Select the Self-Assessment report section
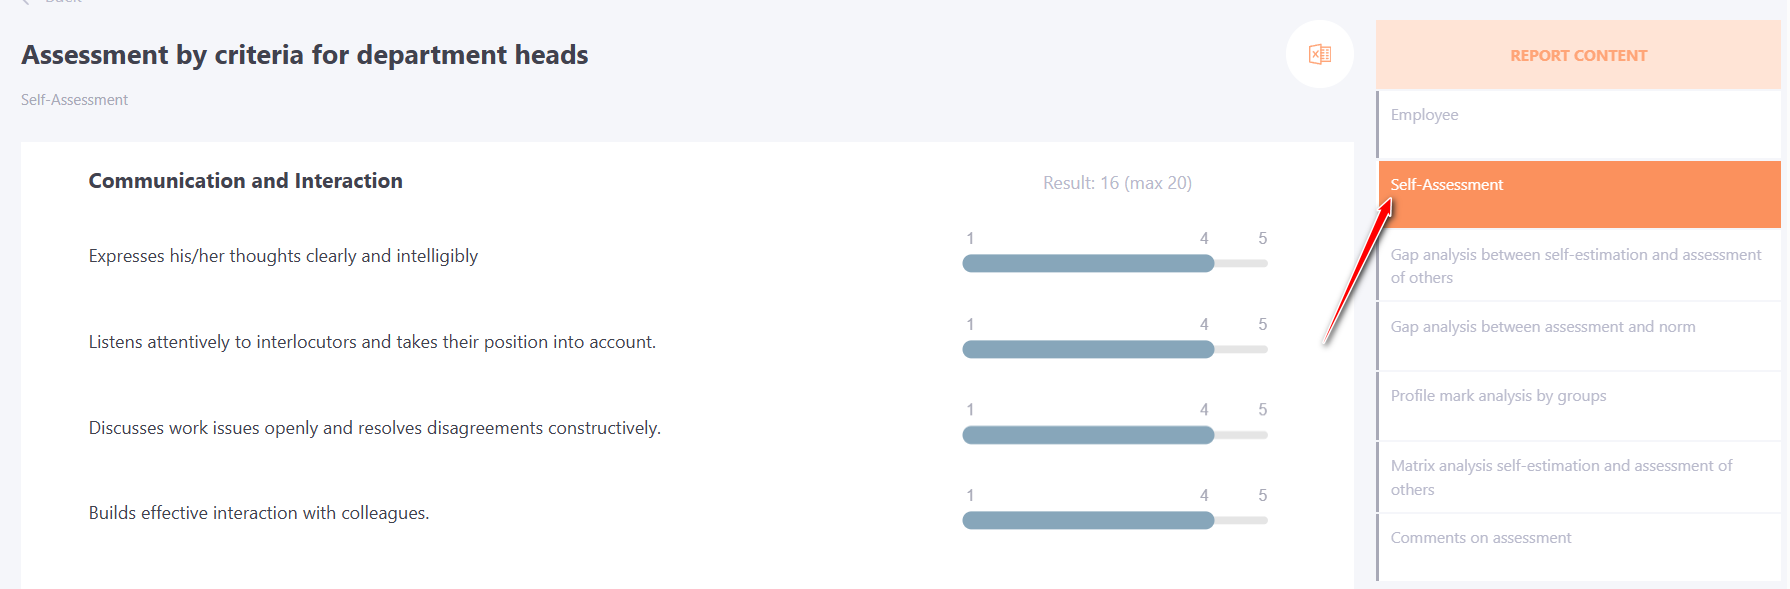Viewport: 1790px width, 589px height. click(x=1579, y=194)
